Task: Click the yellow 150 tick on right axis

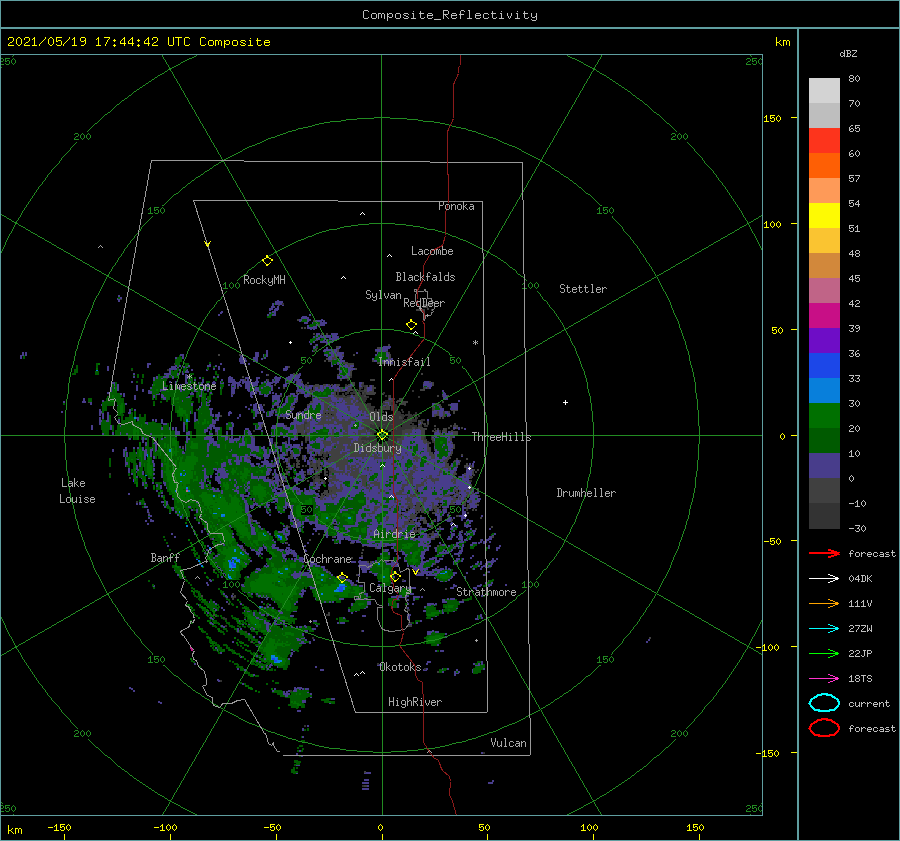Action: [x=773, y=118]
